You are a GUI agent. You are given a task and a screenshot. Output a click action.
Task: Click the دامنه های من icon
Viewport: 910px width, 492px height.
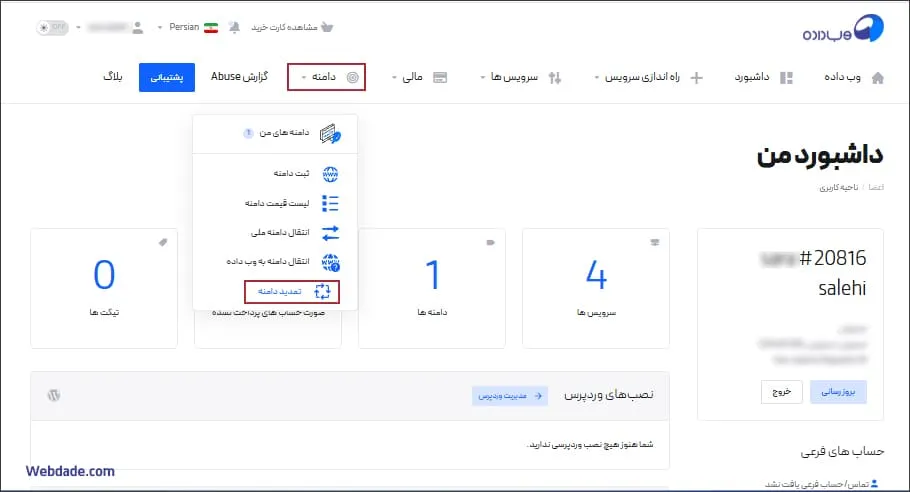coord(330,134)
